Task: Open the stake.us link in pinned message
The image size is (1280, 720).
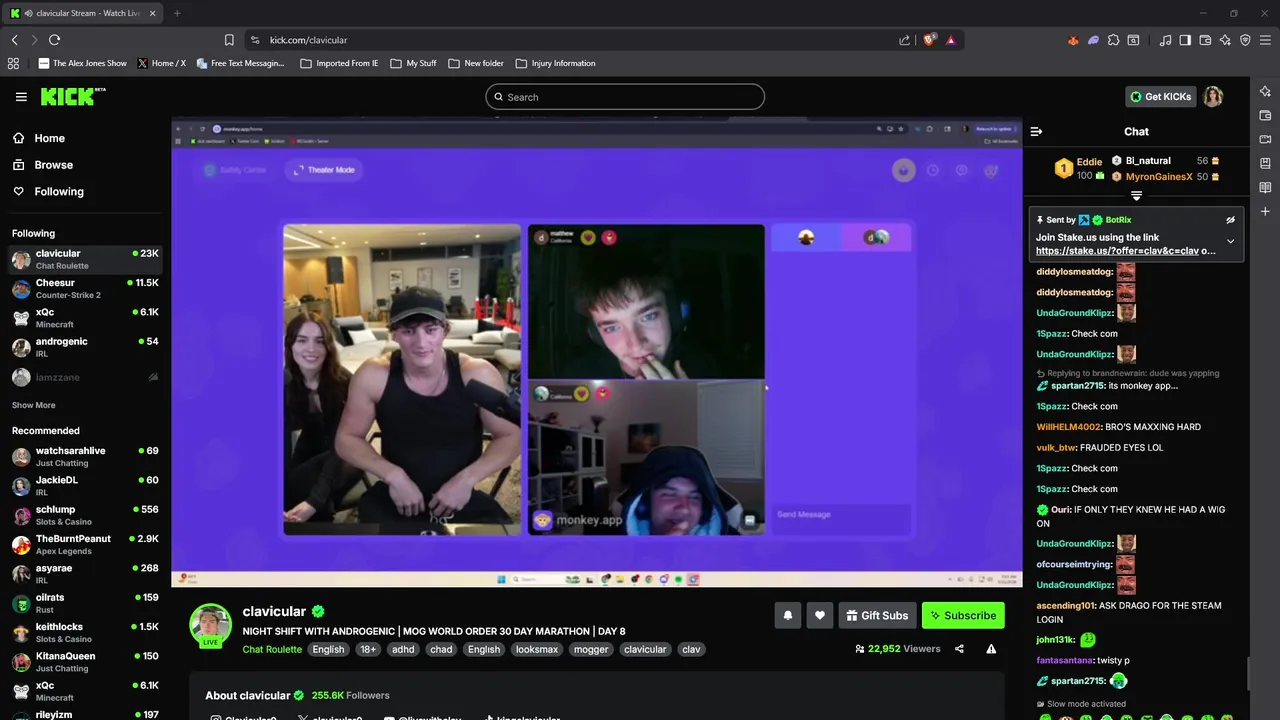Action: coord(1117,251)
